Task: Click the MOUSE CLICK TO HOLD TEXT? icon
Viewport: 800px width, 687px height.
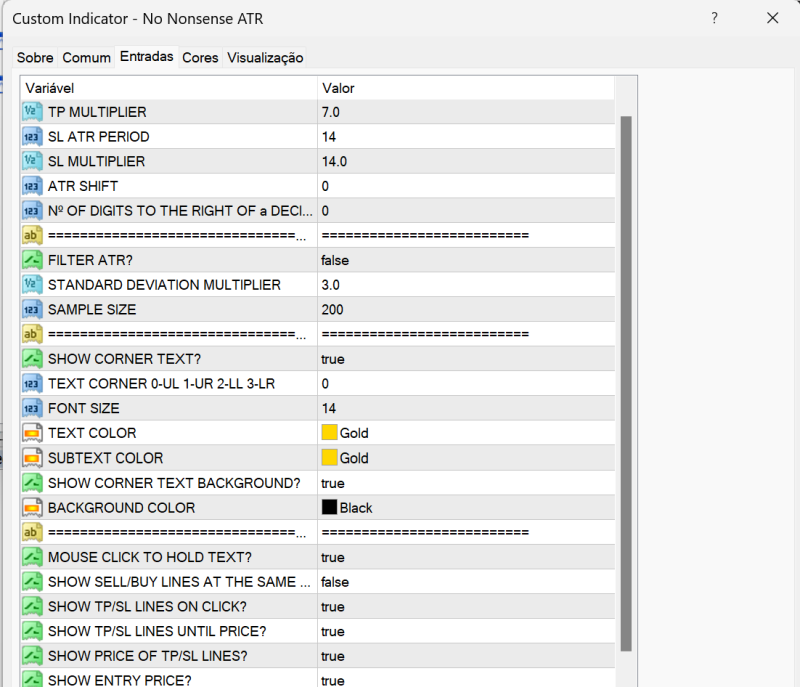Action: click(x=32, y=557)
